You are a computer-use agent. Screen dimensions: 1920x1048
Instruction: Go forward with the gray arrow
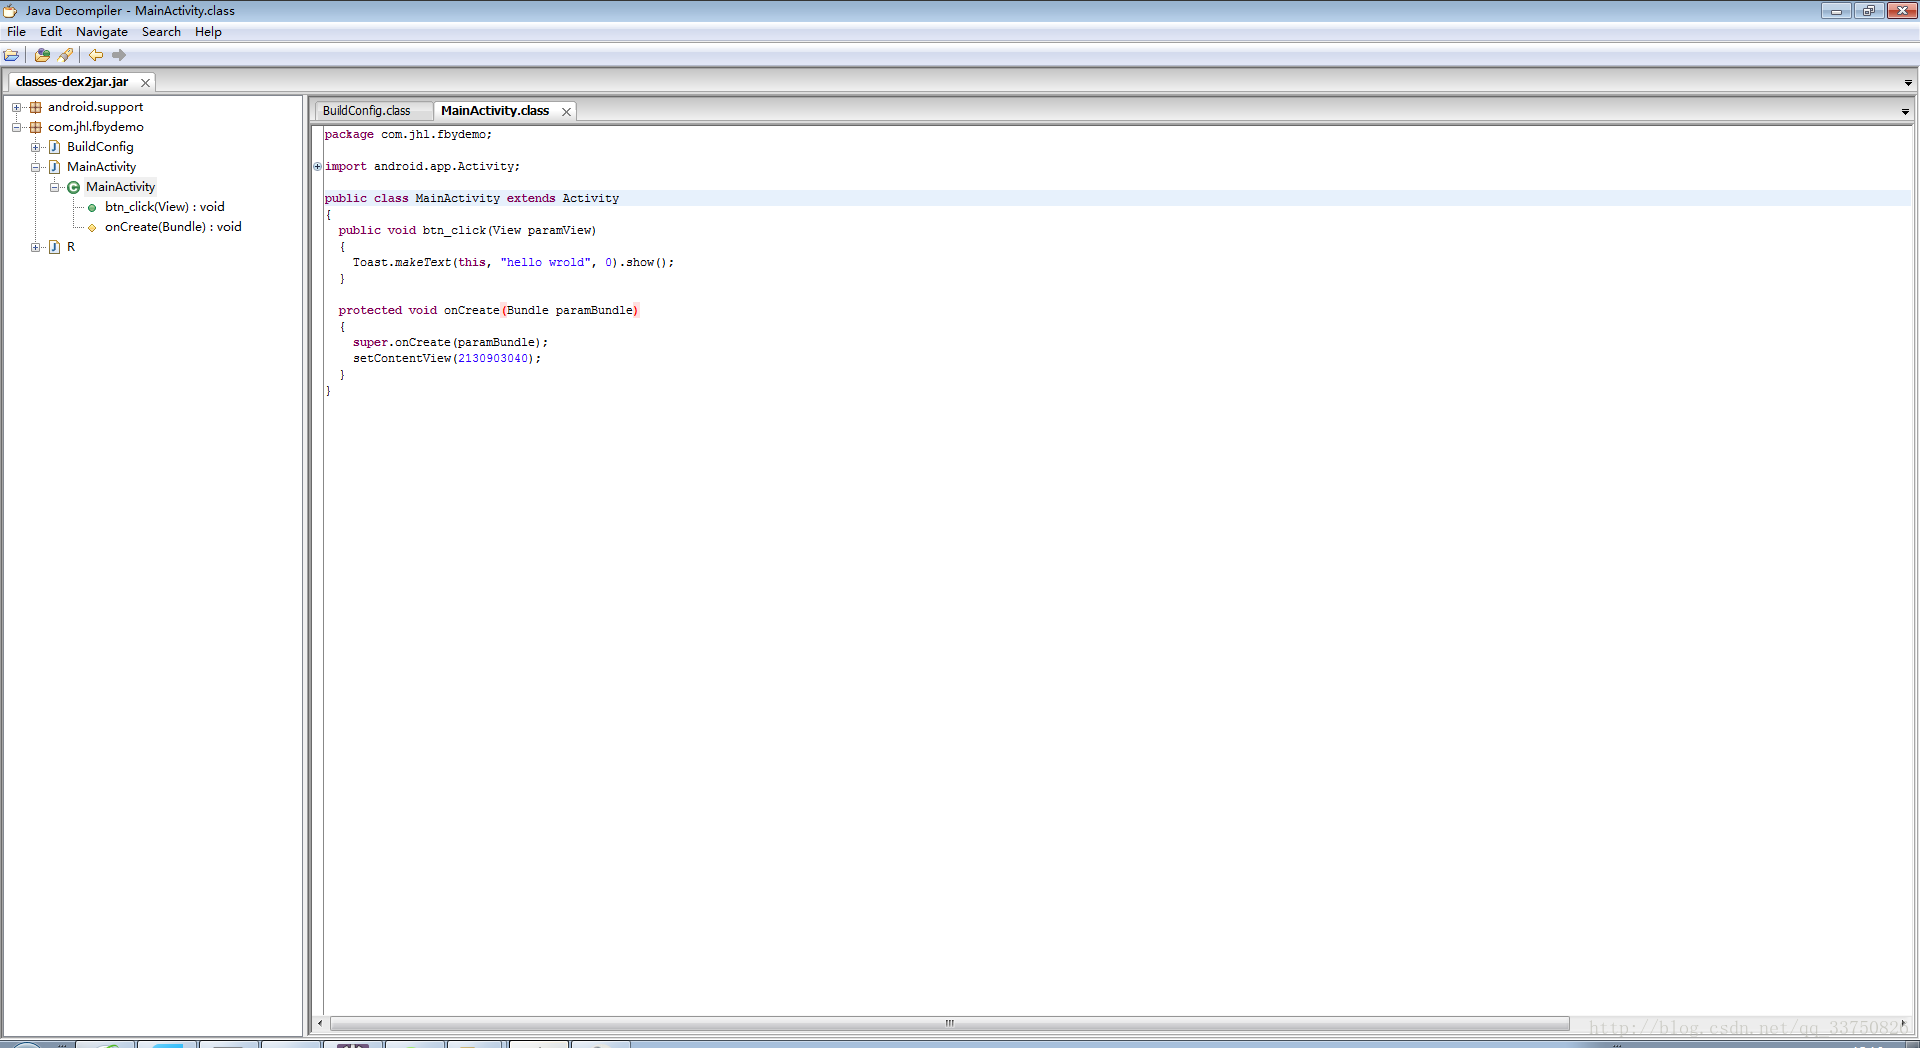(119, 55)
